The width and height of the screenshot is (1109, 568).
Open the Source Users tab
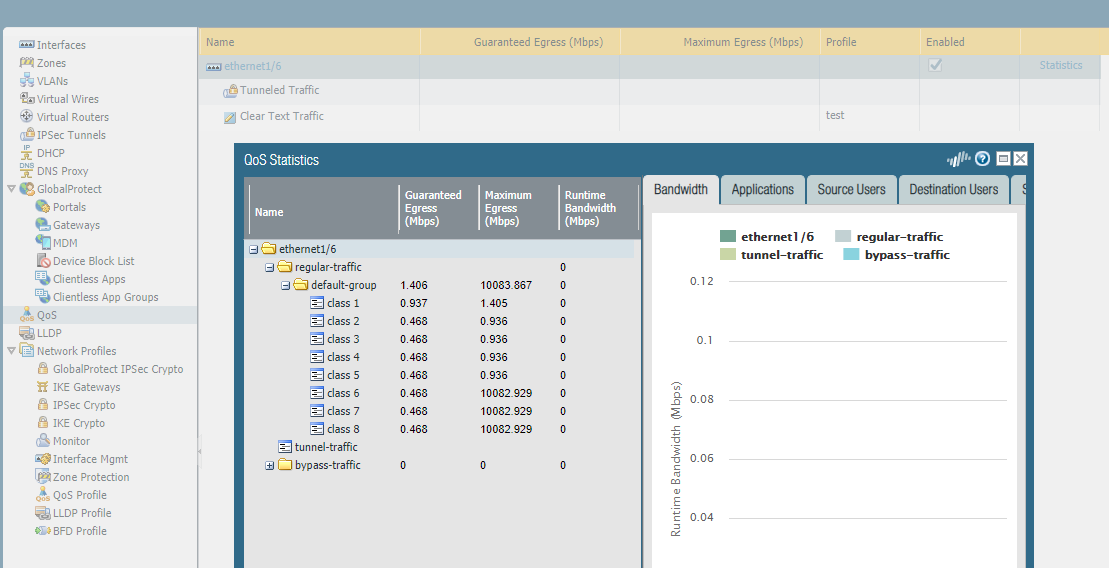(851, 189)
